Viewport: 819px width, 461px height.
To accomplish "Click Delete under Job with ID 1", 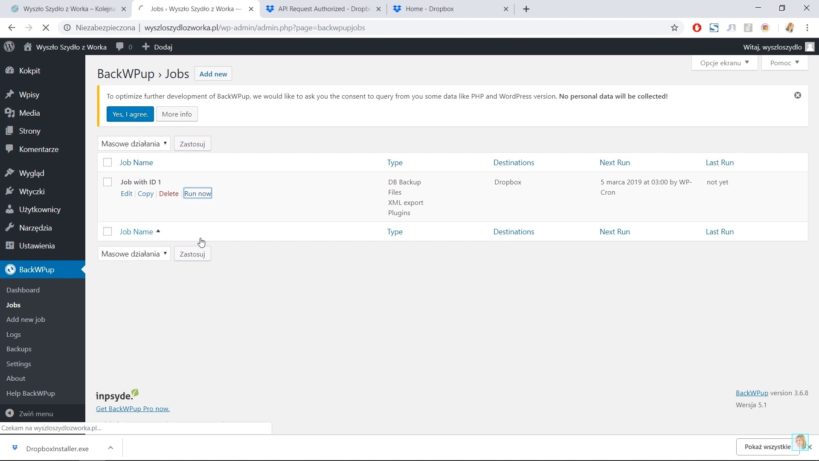I will coord(169,193).
